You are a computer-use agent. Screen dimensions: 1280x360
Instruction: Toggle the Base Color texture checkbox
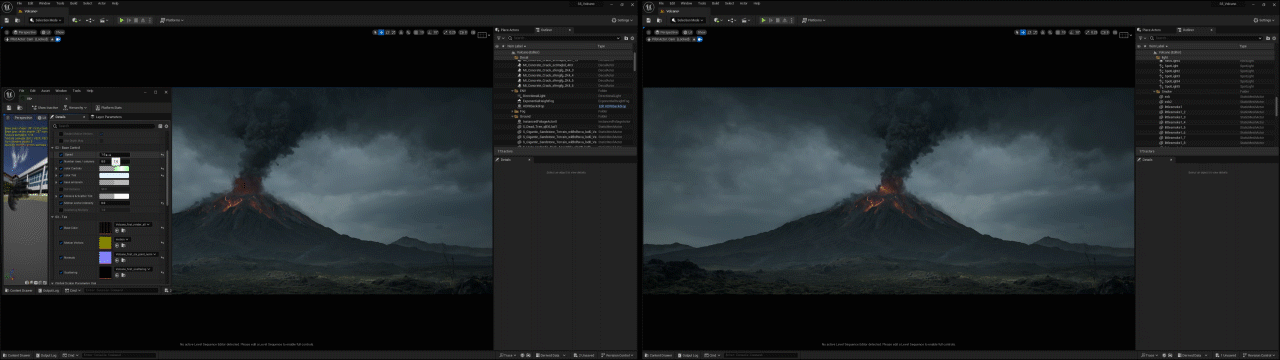pyautogui.click(x=60, y=228)
